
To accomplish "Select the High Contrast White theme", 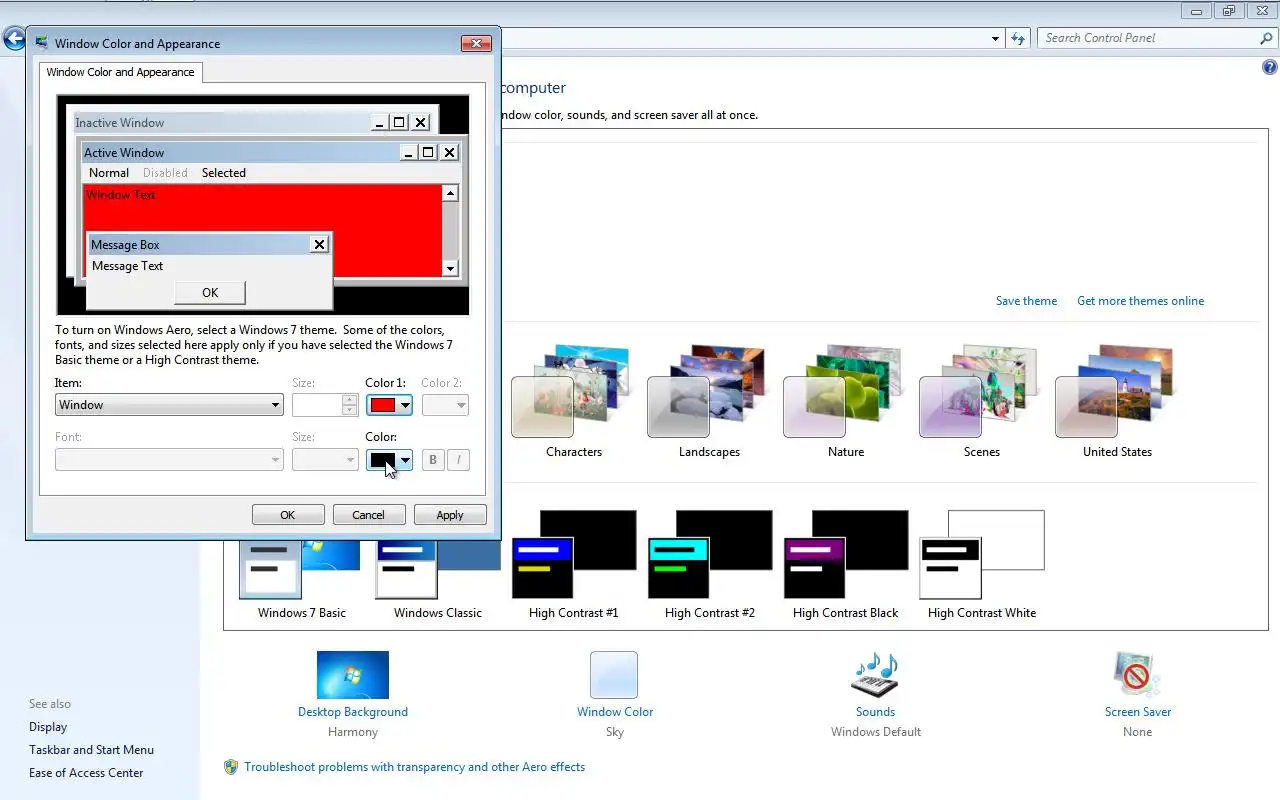I will tap(981, 565).
